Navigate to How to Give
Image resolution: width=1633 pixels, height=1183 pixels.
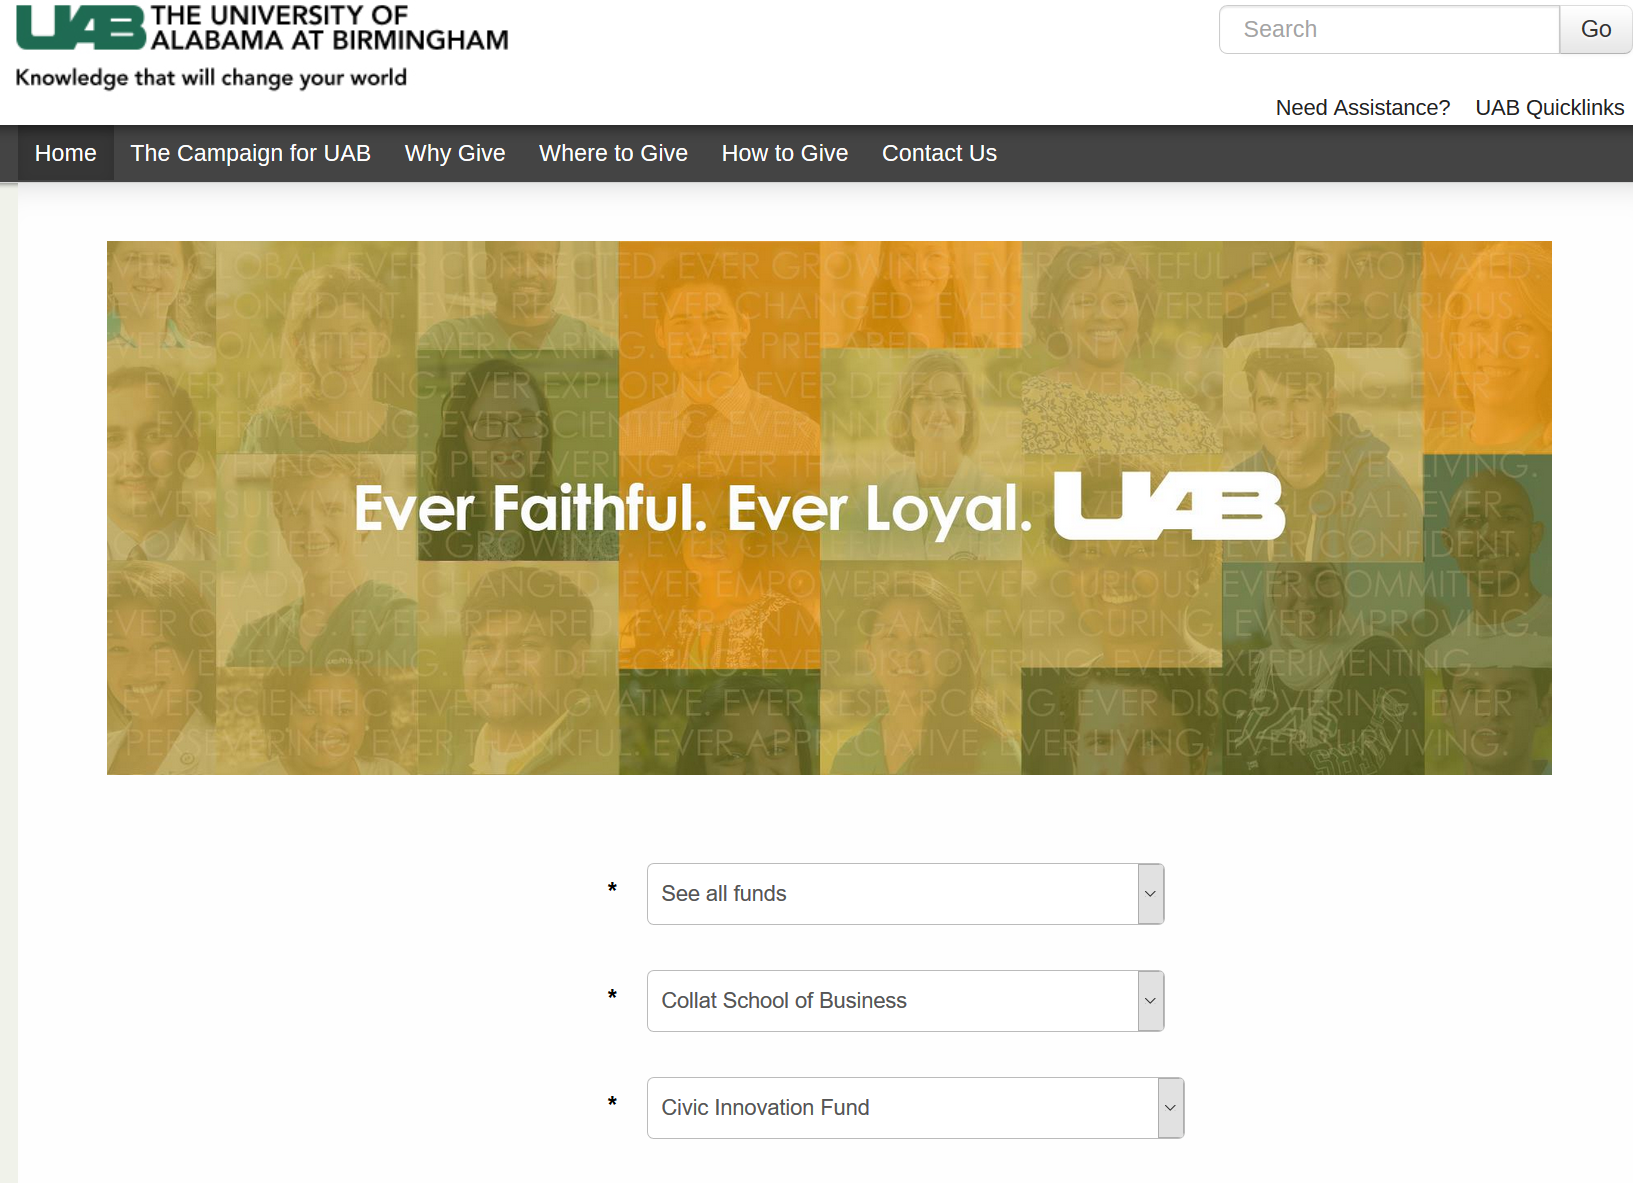point(785,153)
